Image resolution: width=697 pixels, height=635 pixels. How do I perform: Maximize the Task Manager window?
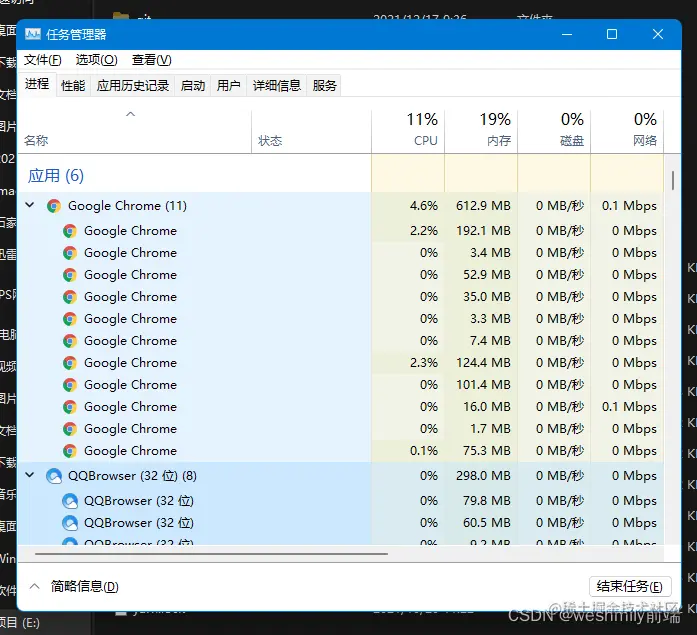[612, 34]
